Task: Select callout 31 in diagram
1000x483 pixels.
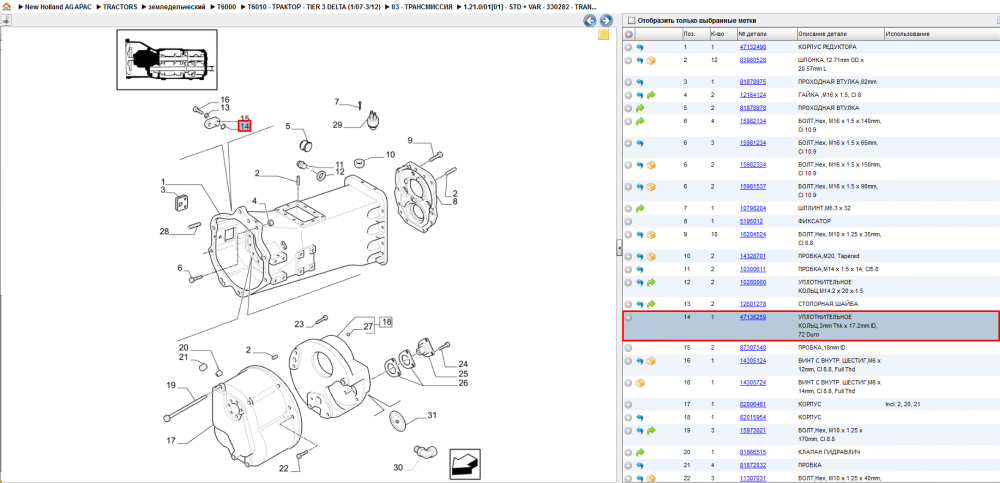Action: [x=432, y=415]
